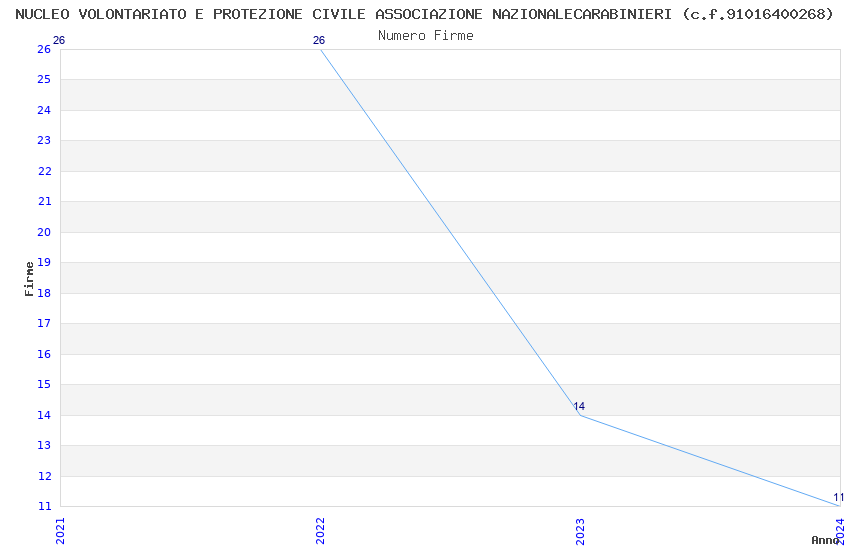Screen dimensions: 850x550
Task: Click the y-axis tick label 14
Action: [x=44, y=415]
